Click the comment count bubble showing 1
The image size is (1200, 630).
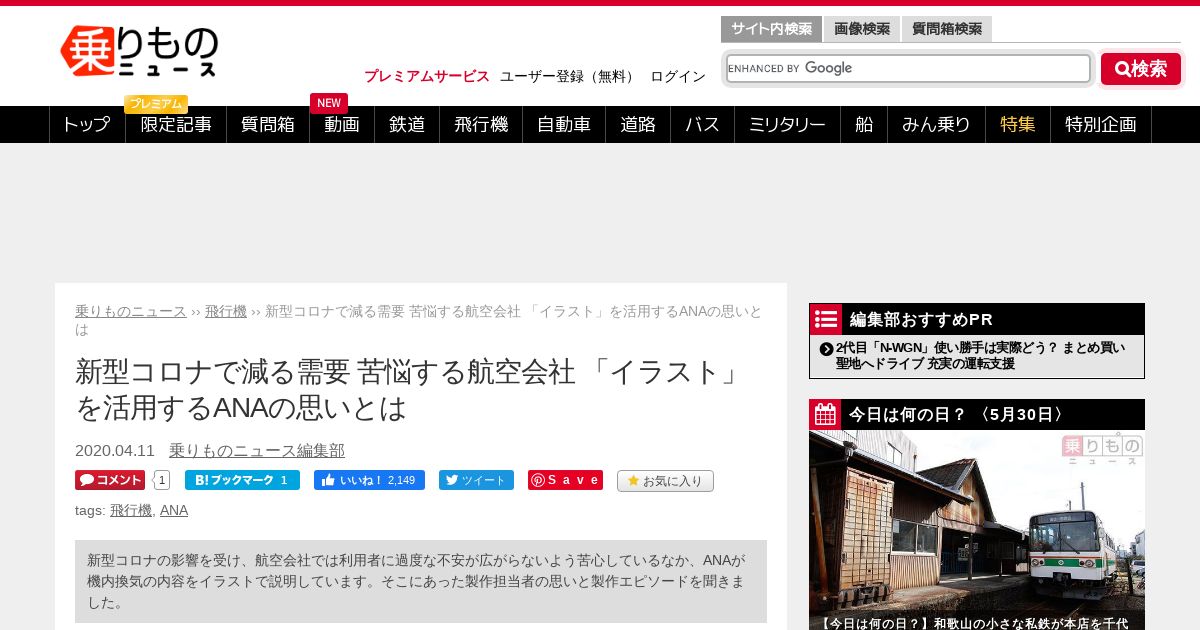tap(162, 480)
